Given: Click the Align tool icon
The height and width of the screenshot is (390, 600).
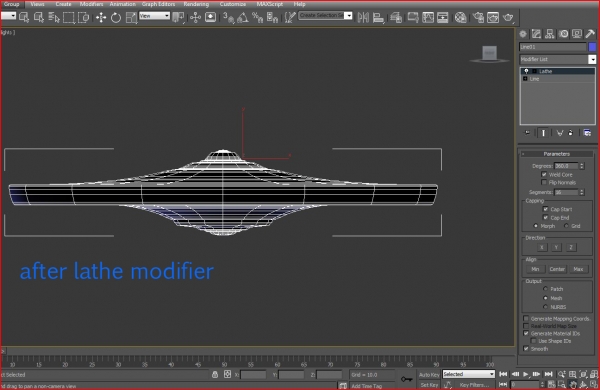Looking at the screenshot, I should (x=378, y=17).
